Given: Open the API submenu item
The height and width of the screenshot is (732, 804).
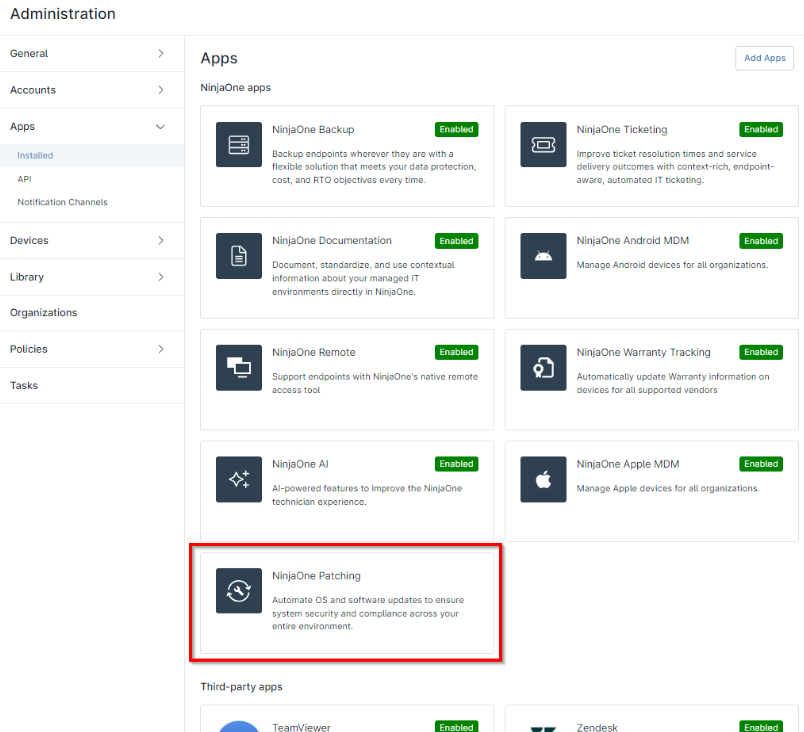Looking at the screenshot, I should pyautogui.click(x=25, y=179).
